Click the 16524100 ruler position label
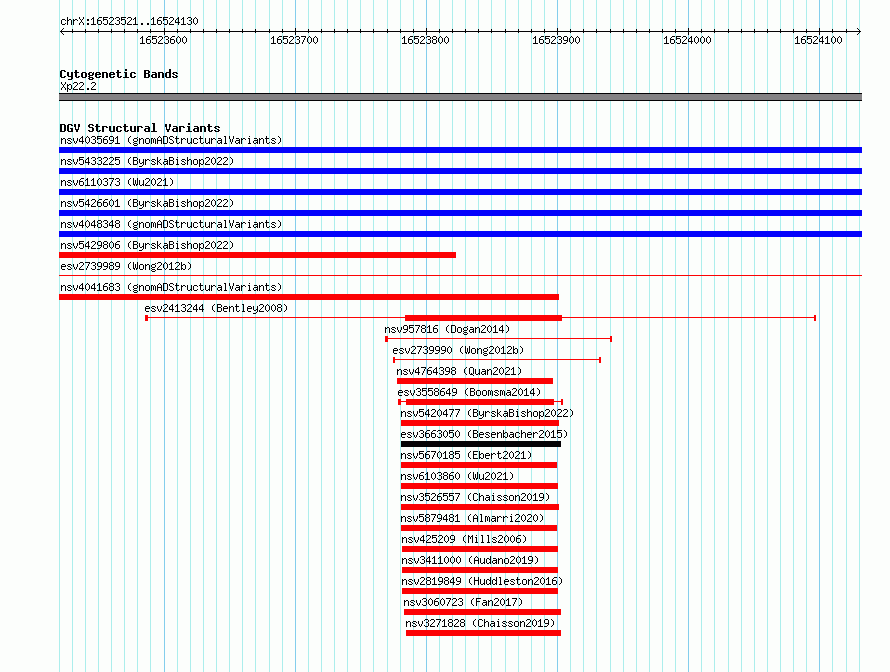Viewport: 890px width, 672px height. [818, 40]
